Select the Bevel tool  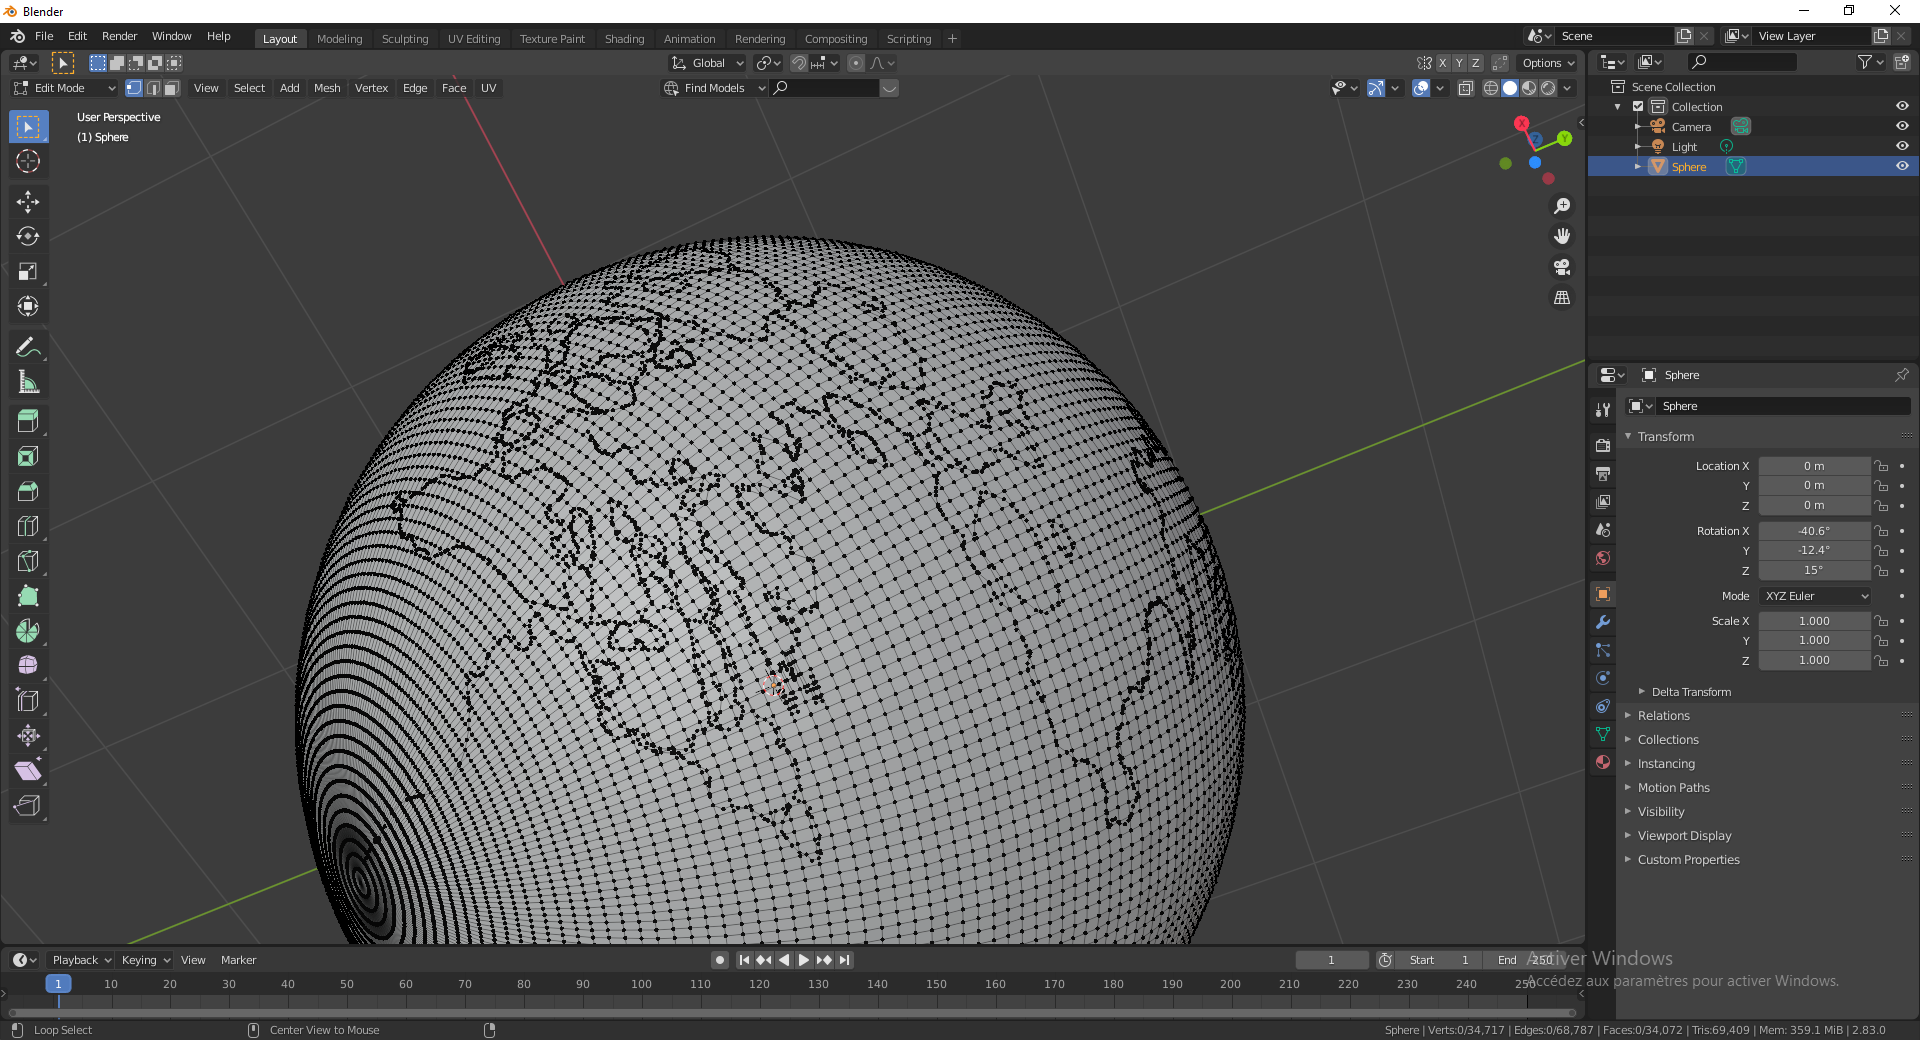[28, 491]
